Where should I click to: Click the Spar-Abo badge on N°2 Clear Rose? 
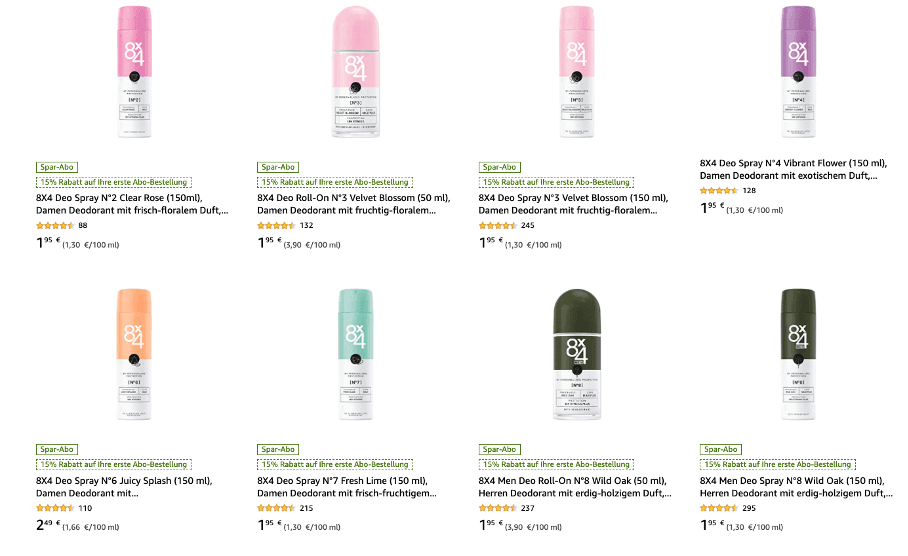point(56,167)
